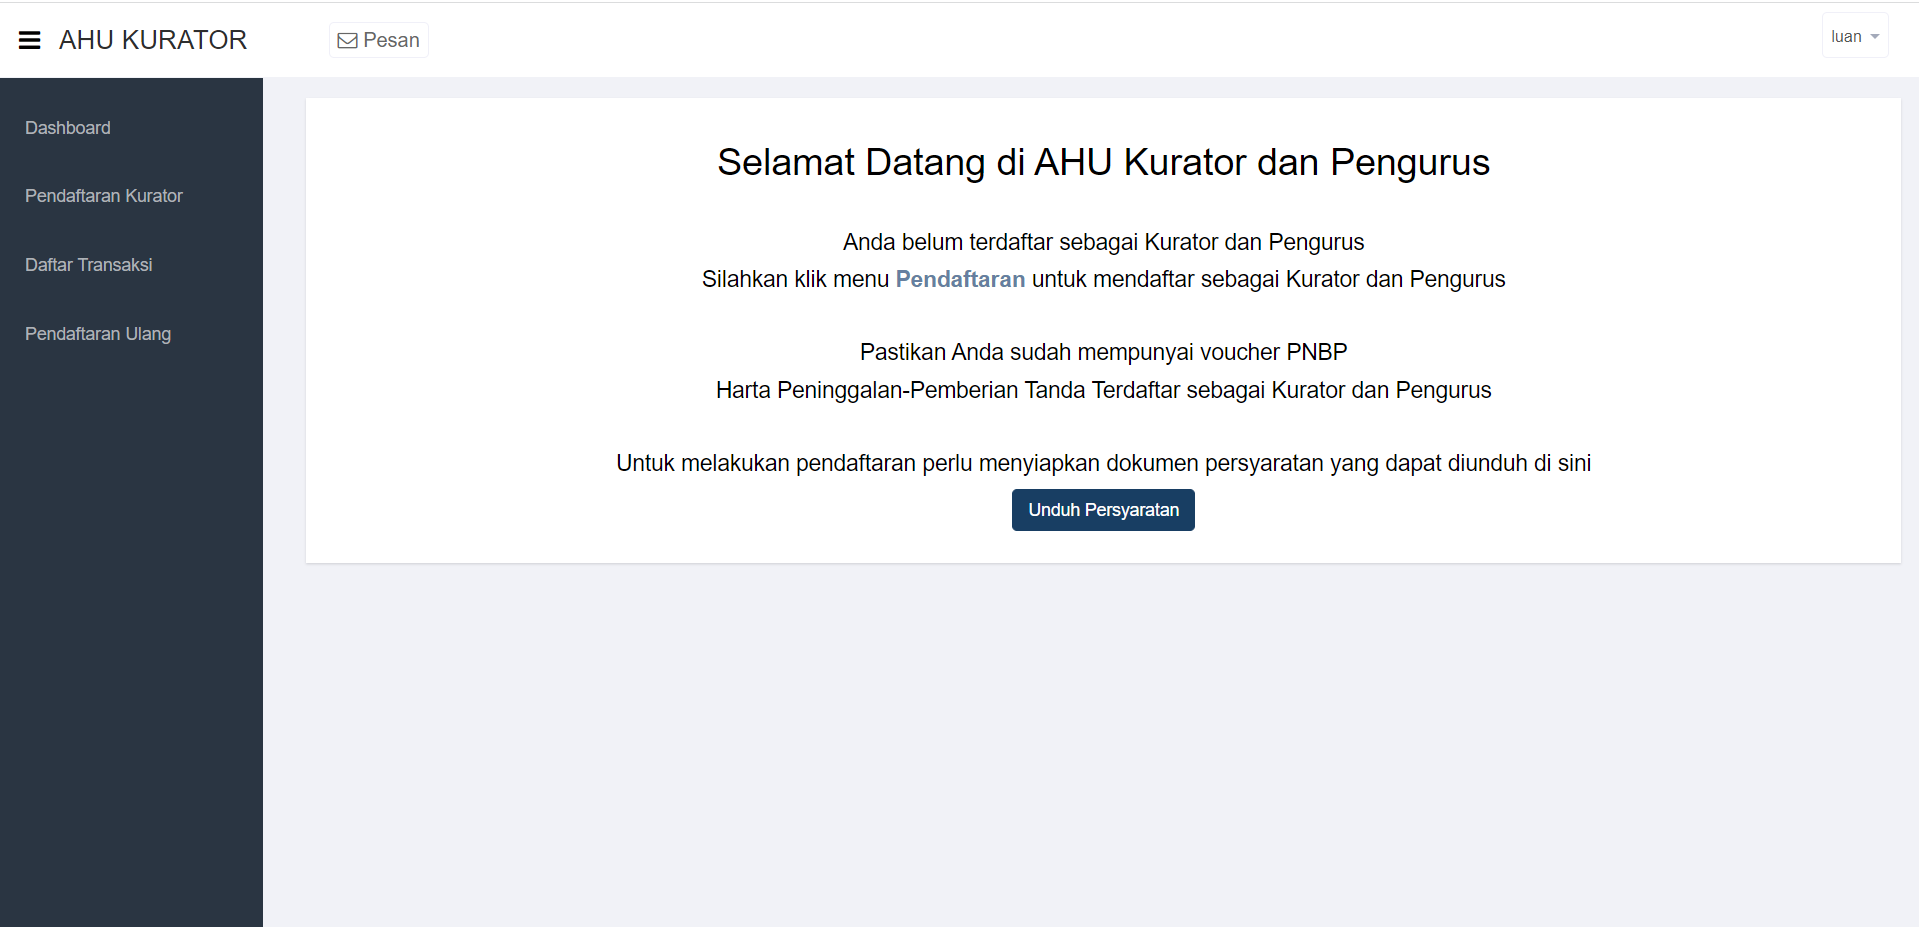Click the AHU KURATOR brand title
The height and width of the screenshot is (927, 1919).
(x=153, y=40)
